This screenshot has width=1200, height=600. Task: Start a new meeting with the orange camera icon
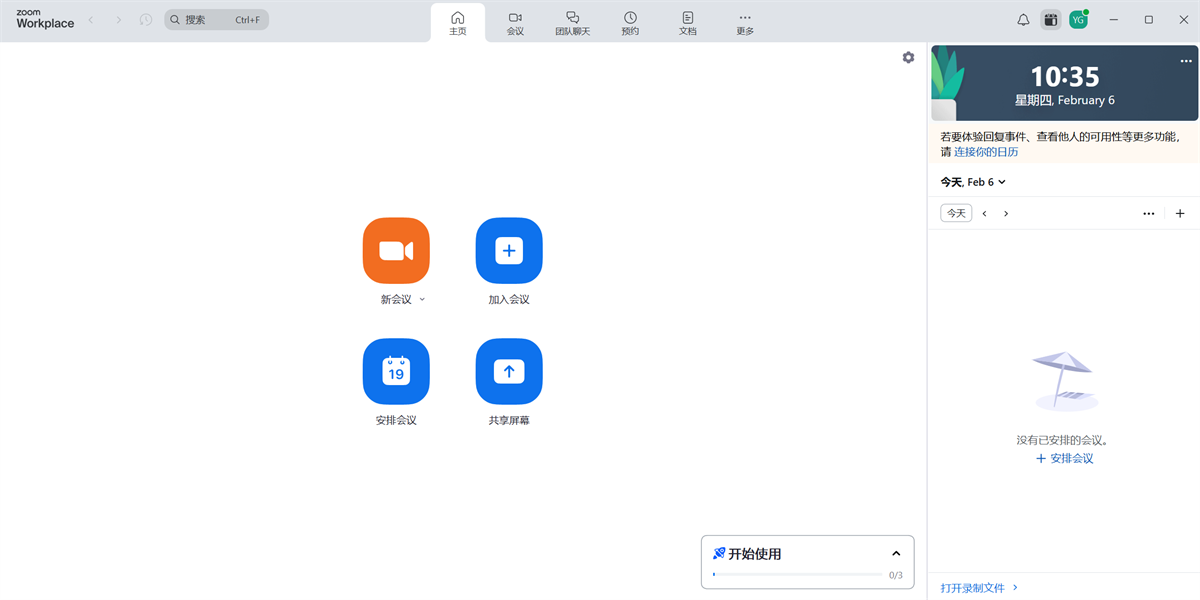point(396,250)
